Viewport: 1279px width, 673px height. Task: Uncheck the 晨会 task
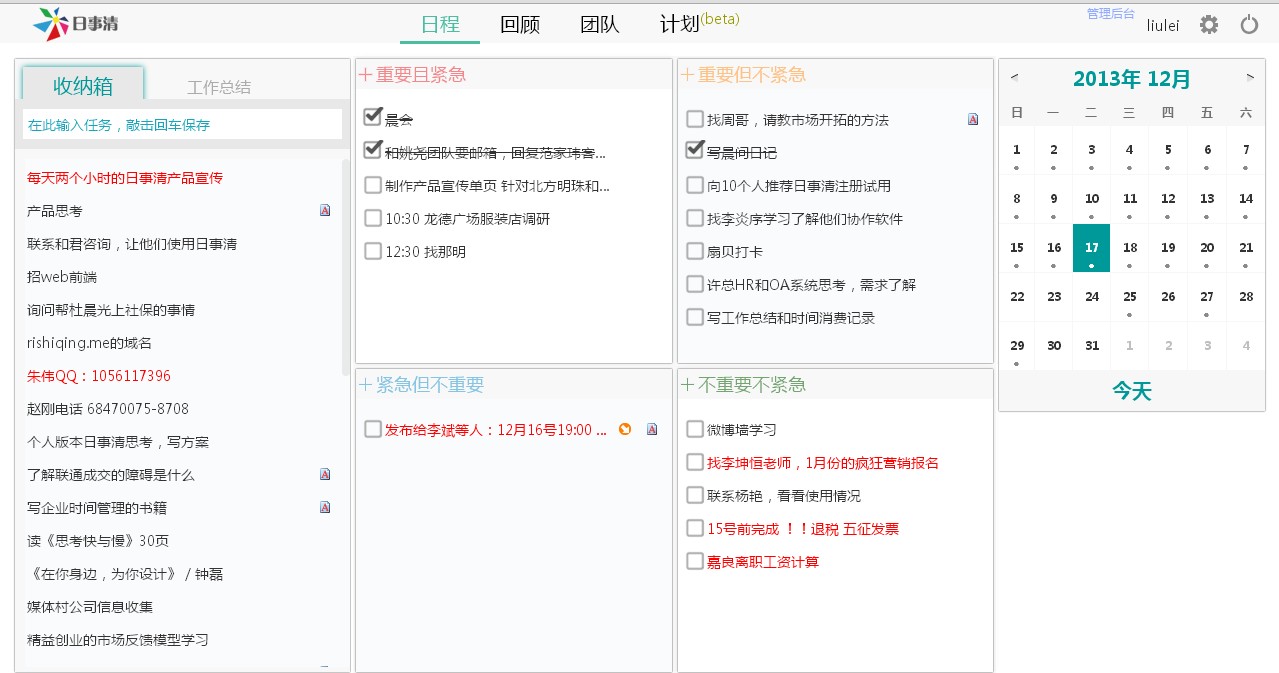point(373,118)
